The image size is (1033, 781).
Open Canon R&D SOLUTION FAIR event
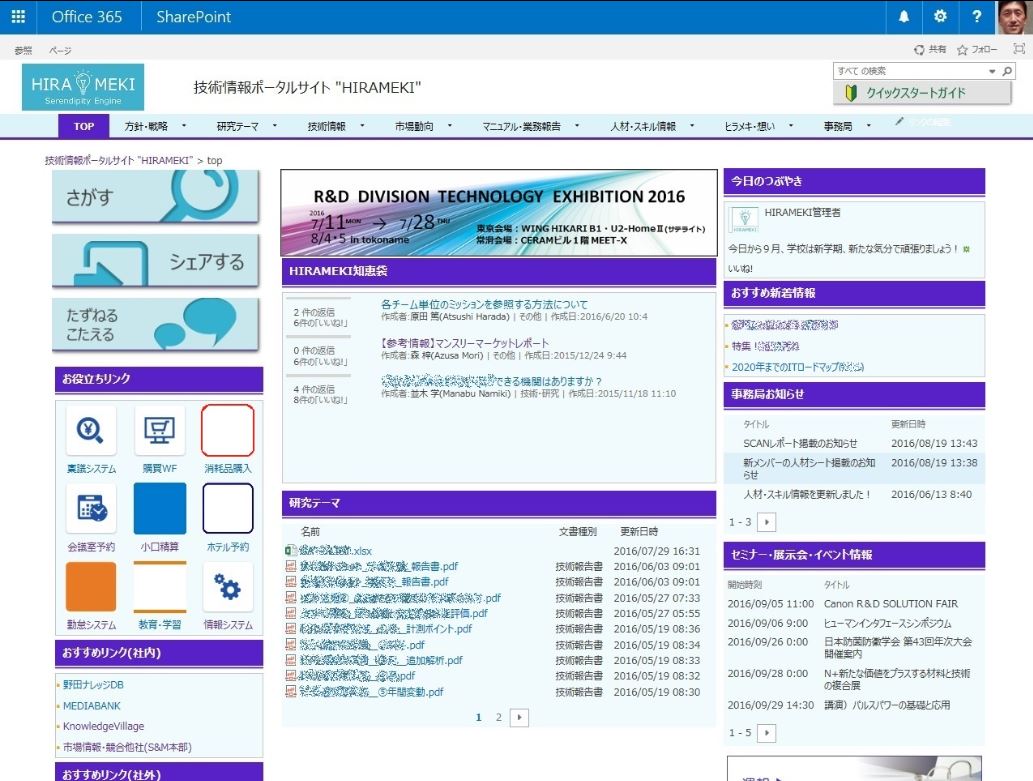click(891, 603)
